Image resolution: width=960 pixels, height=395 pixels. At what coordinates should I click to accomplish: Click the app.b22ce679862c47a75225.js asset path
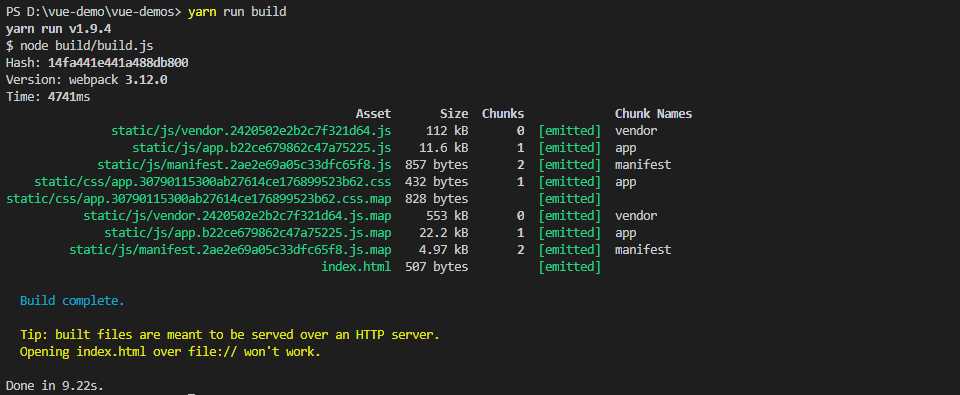coord(261,148)
